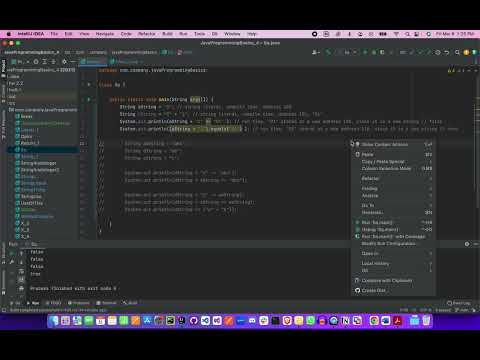Open Project view selector dropdown
Image resolution: width=480 pixels, height=360 pixels.
20,62
